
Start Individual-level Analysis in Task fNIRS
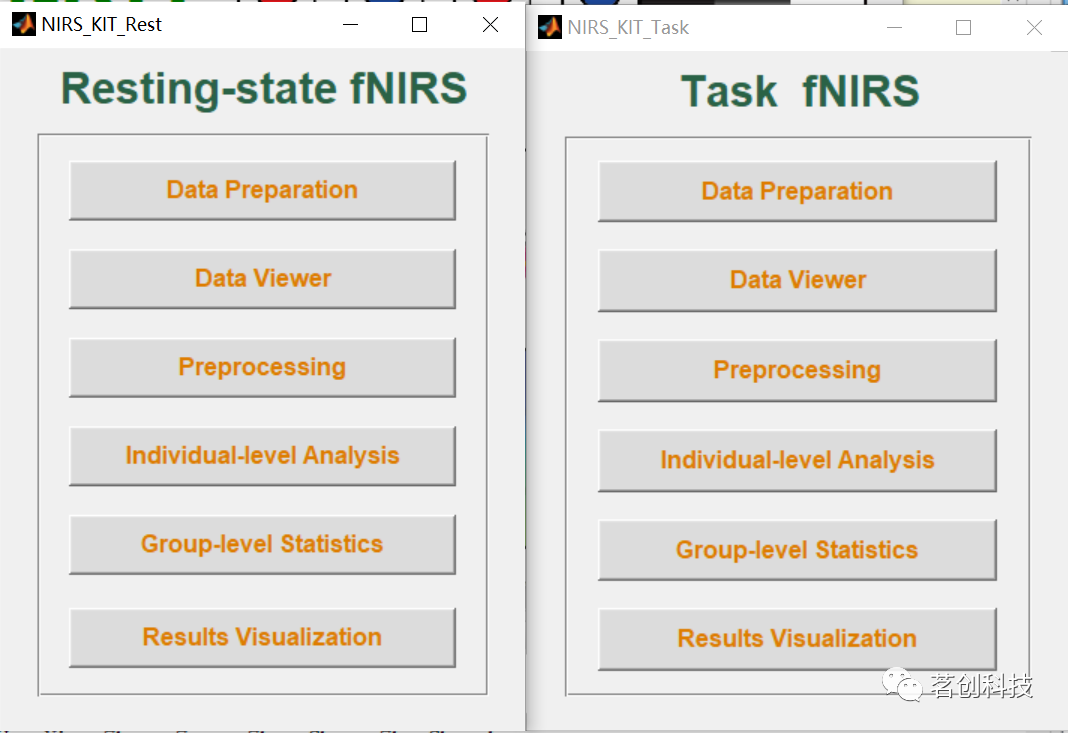click(x=796, y=460)
